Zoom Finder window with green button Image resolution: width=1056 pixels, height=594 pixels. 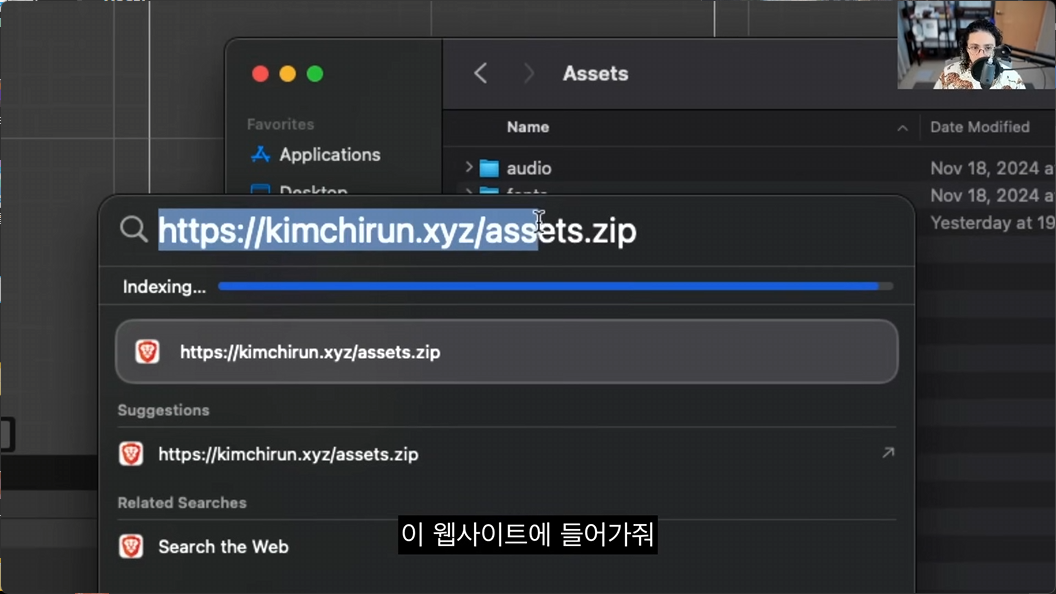pyautogui.click(x=315, y=73)
